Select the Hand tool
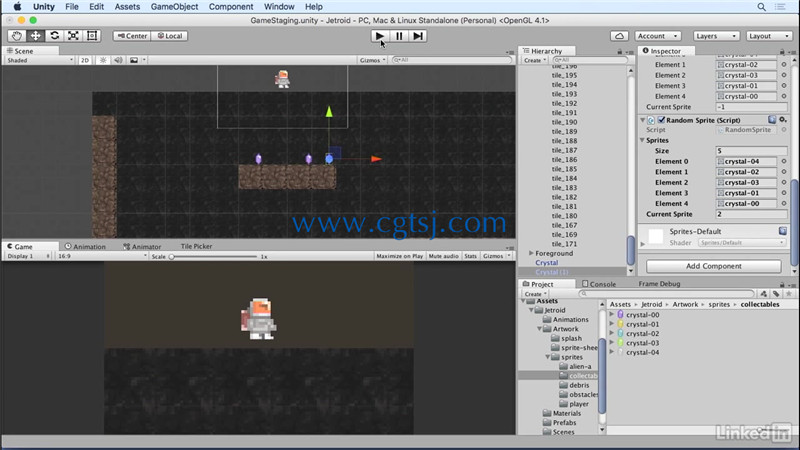 pos(16,36)
